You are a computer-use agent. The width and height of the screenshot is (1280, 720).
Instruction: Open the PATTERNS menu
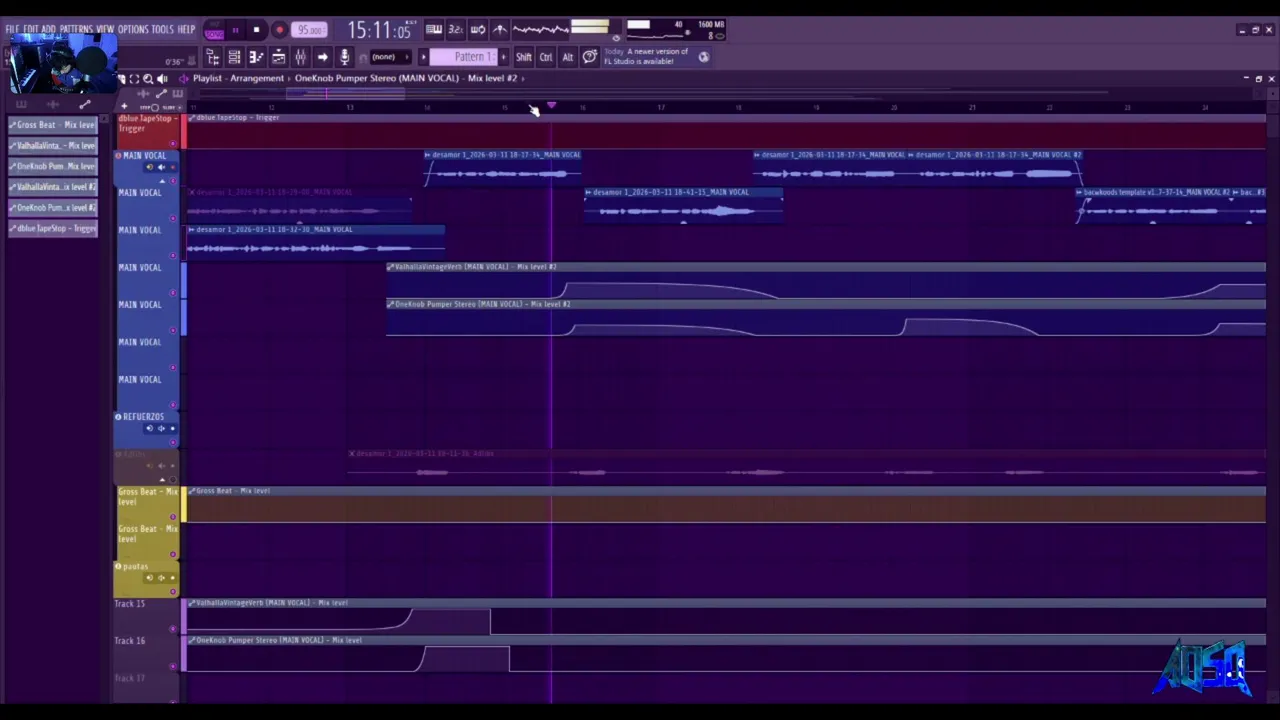[x=76, y=29]
